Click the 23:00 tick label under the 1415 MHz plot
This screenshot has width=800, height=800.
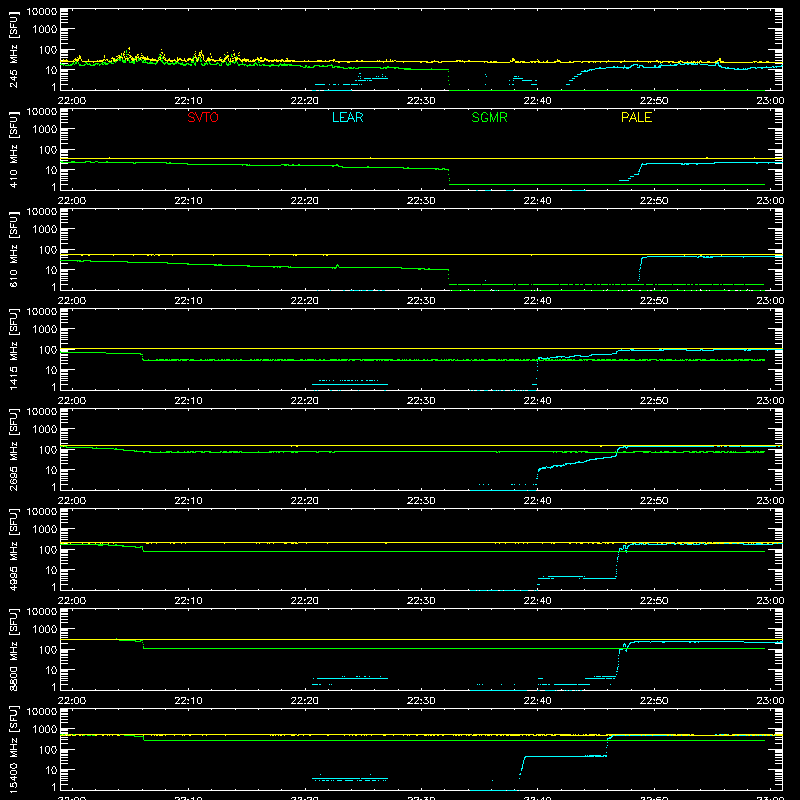(770, 401)
